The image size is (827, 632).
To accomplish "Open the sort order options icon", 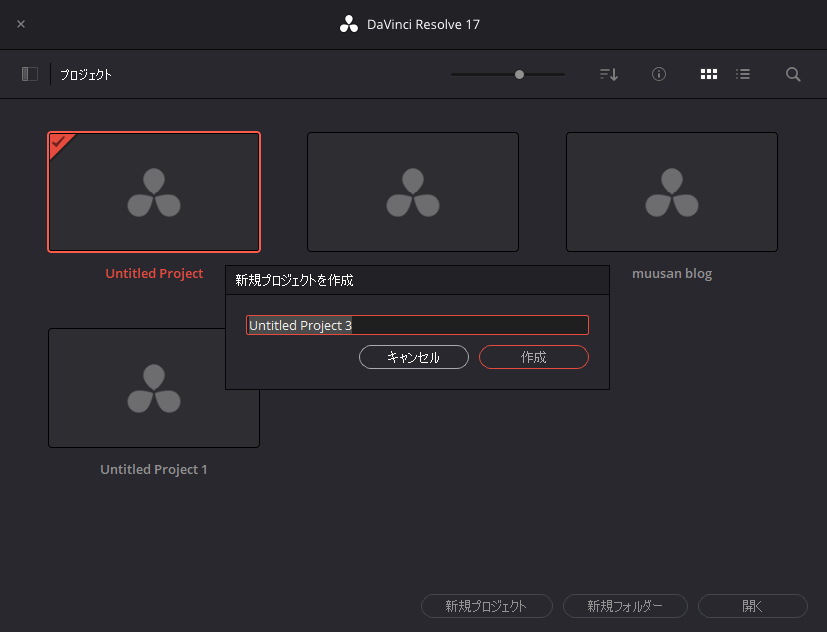I will point(609,74).
